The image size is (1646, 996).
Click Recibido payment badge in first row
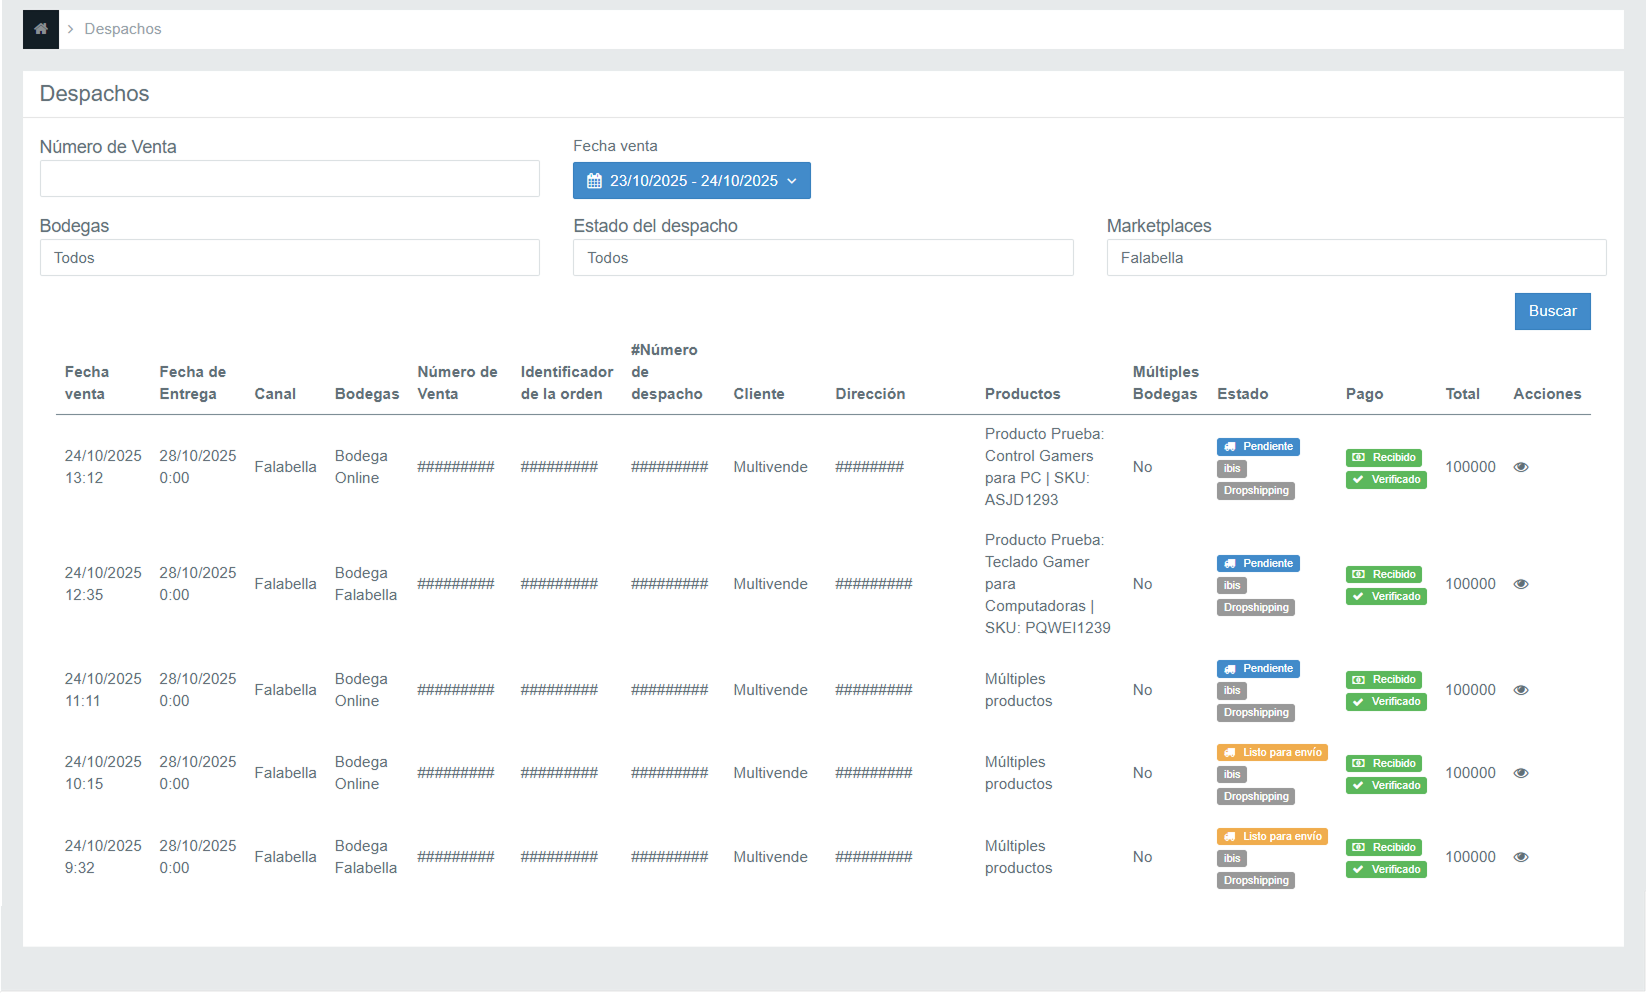[x=1385, y=458]
